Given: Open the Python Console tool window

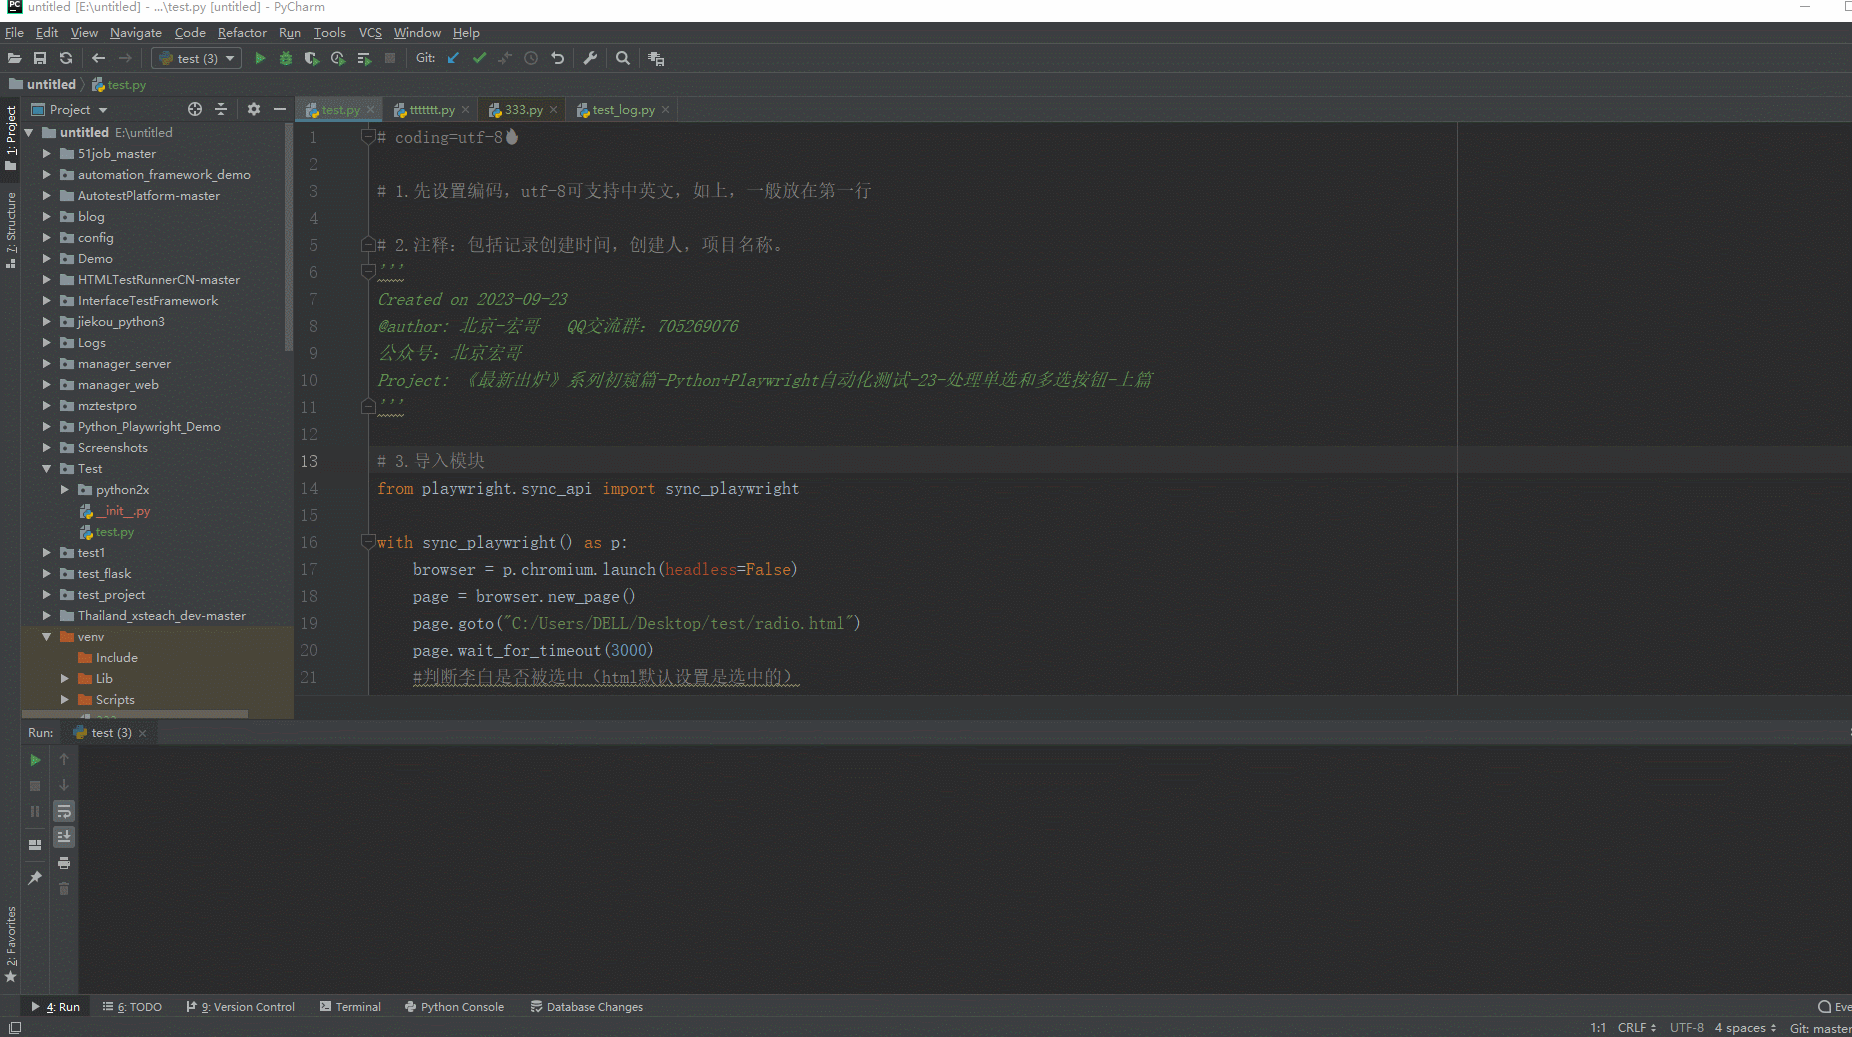Looking at the screenshot, I should 454,1006.
